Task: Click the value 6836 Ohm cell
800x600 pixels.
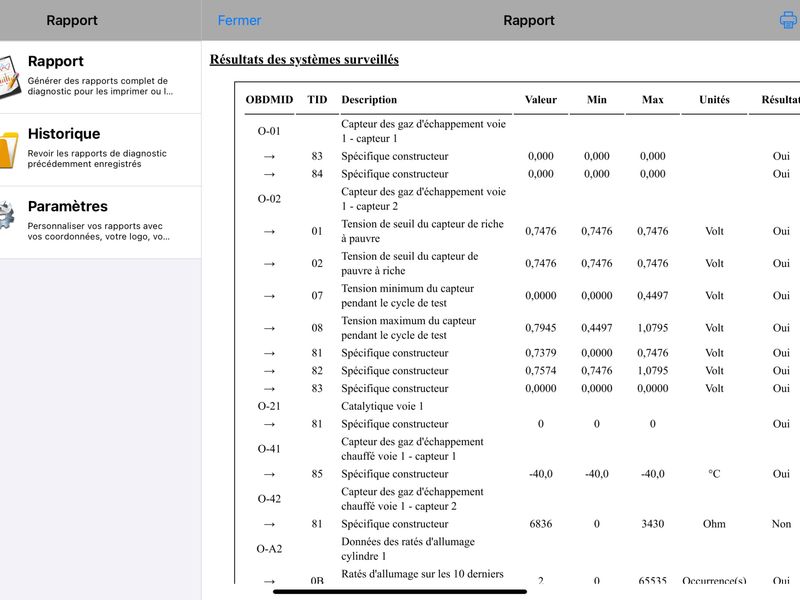Action: point(540,524)
